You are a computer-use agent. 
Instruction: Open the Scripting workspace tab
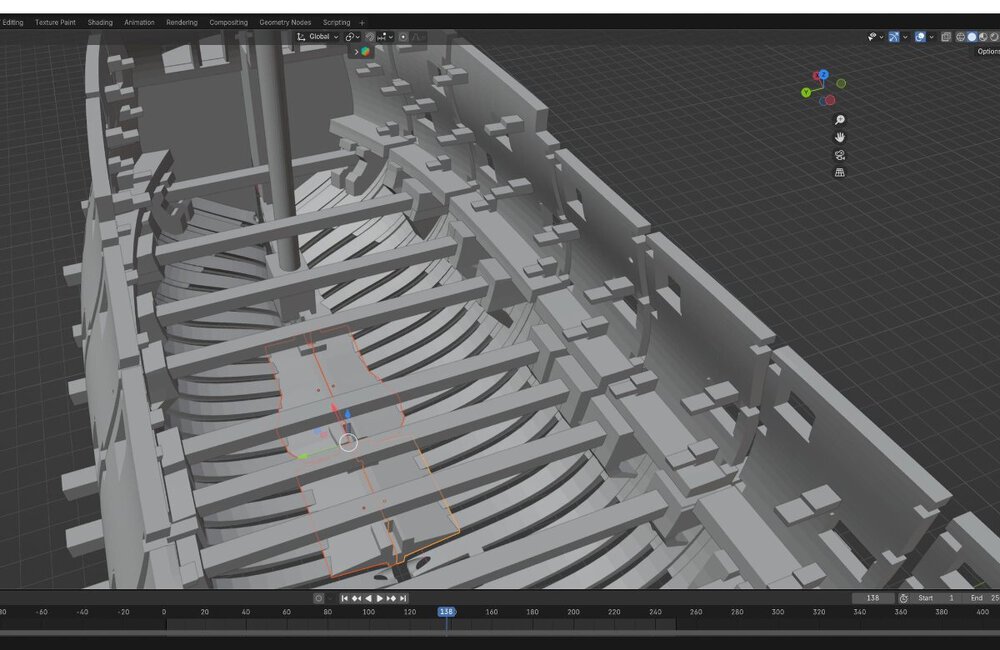click(337, 22)
